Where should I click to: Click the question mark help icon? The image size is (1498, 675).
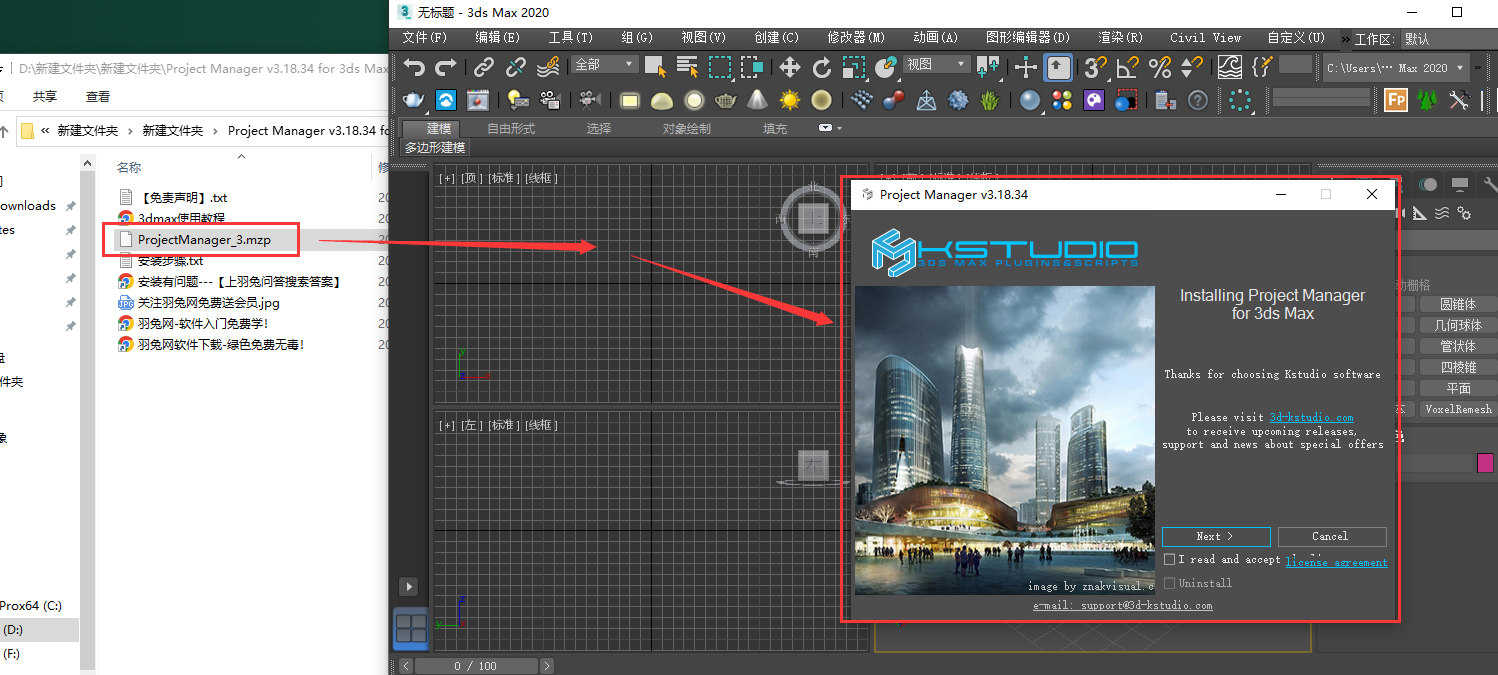pos(1198,100)
